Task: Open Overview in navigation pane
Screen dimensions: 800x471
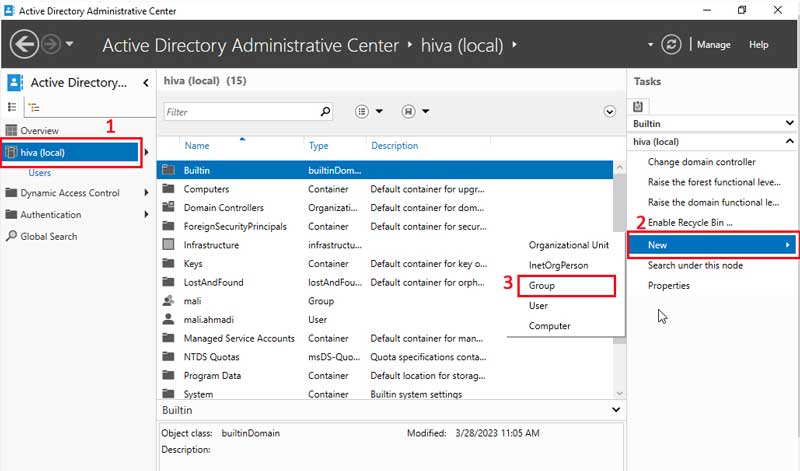Action: pyautogui.click(x=39, y=131)
